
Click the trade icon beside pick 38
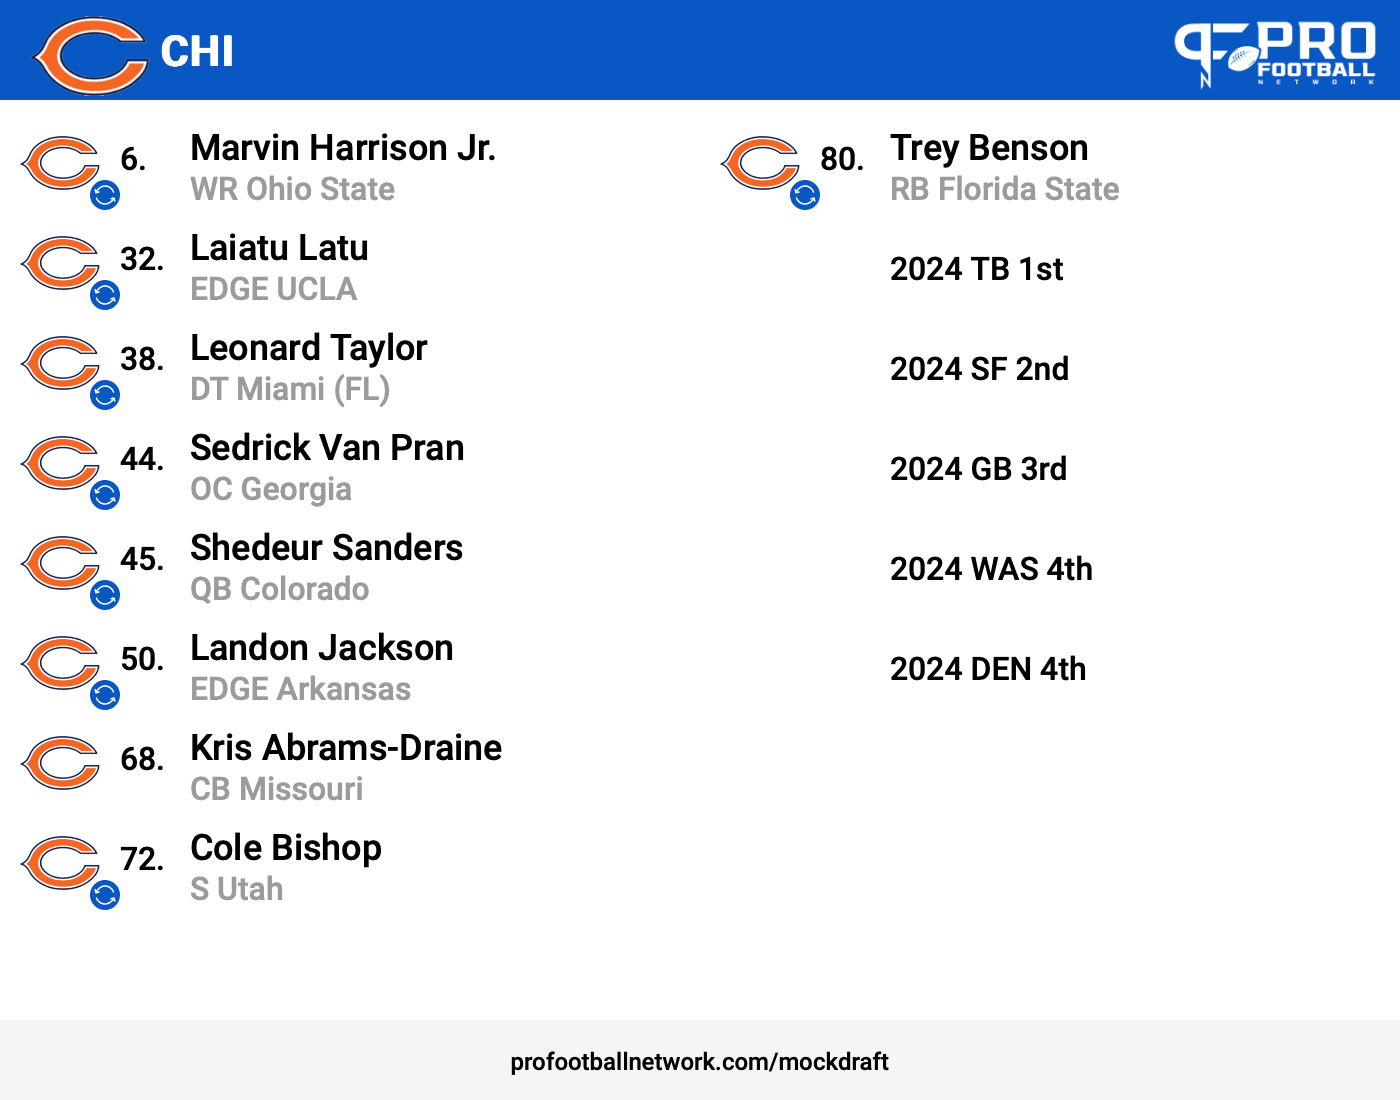105,395
